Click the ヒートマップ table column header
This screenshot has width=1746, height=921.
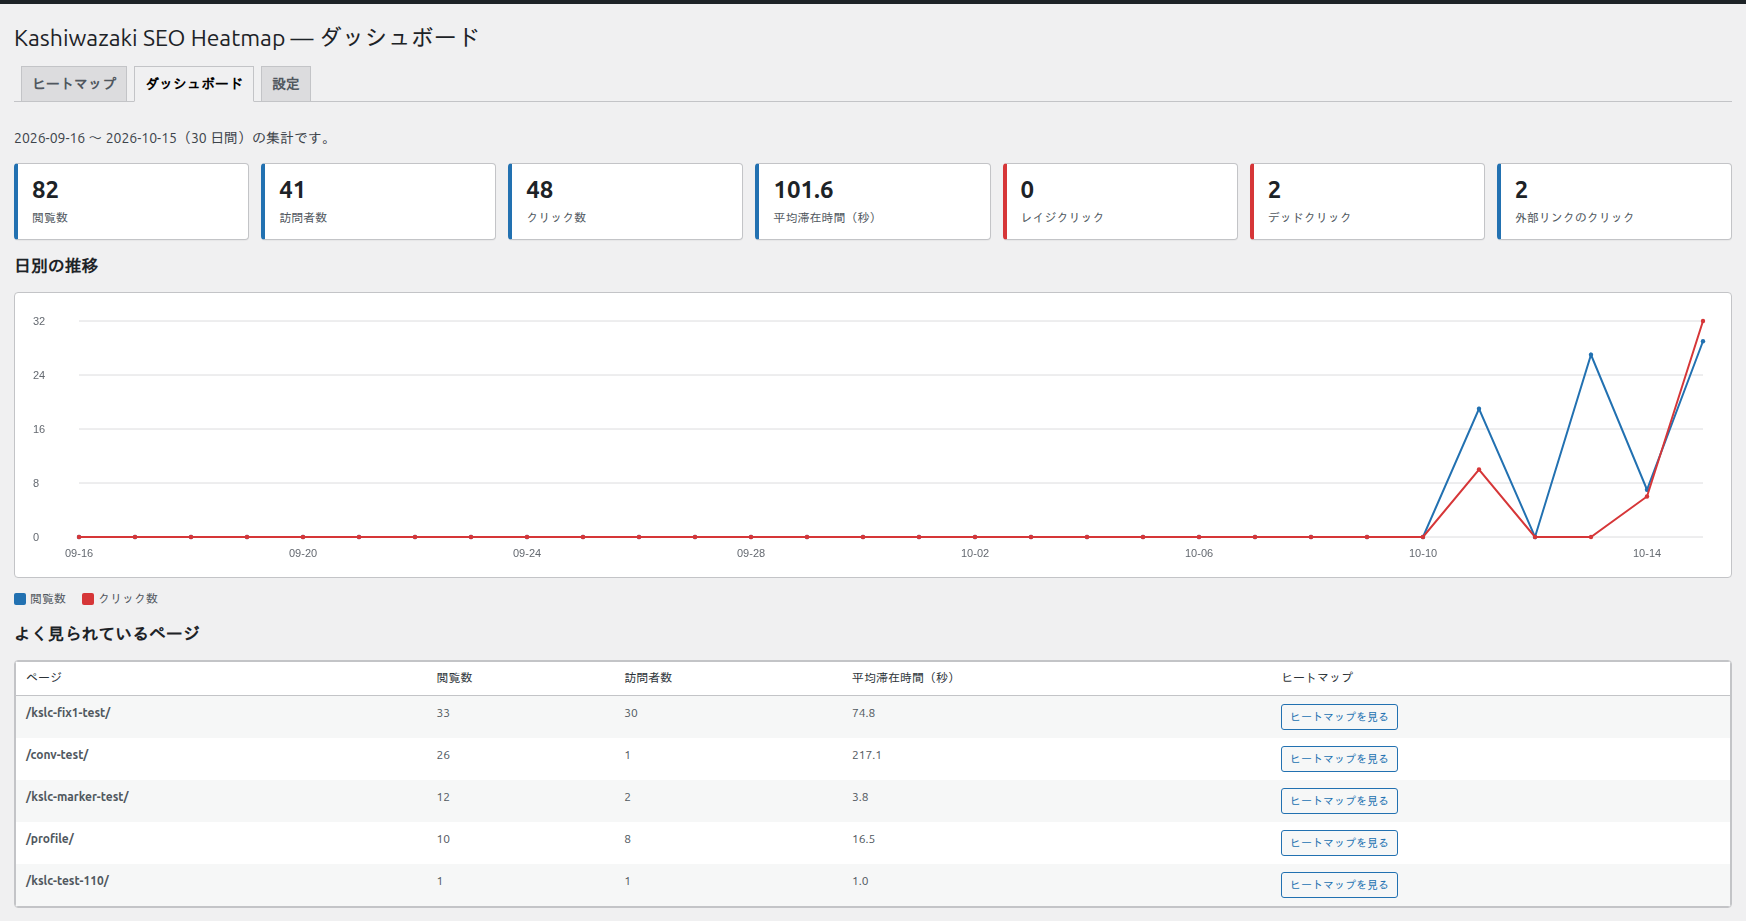[x=1317, y=678]
